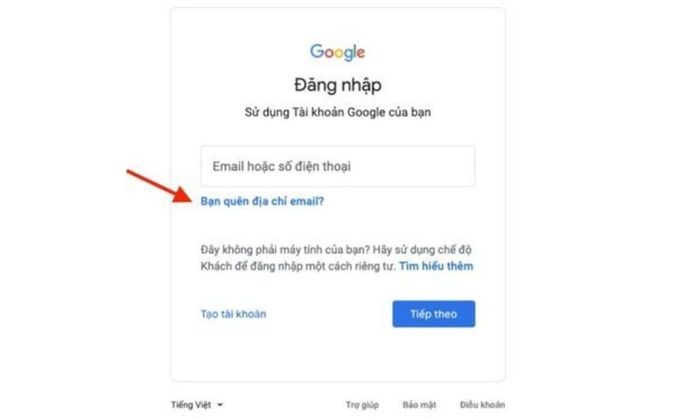This screenshot has width=700, height=420.
Task: Click the letter G of the Google logo
Action: pos(317,51)
